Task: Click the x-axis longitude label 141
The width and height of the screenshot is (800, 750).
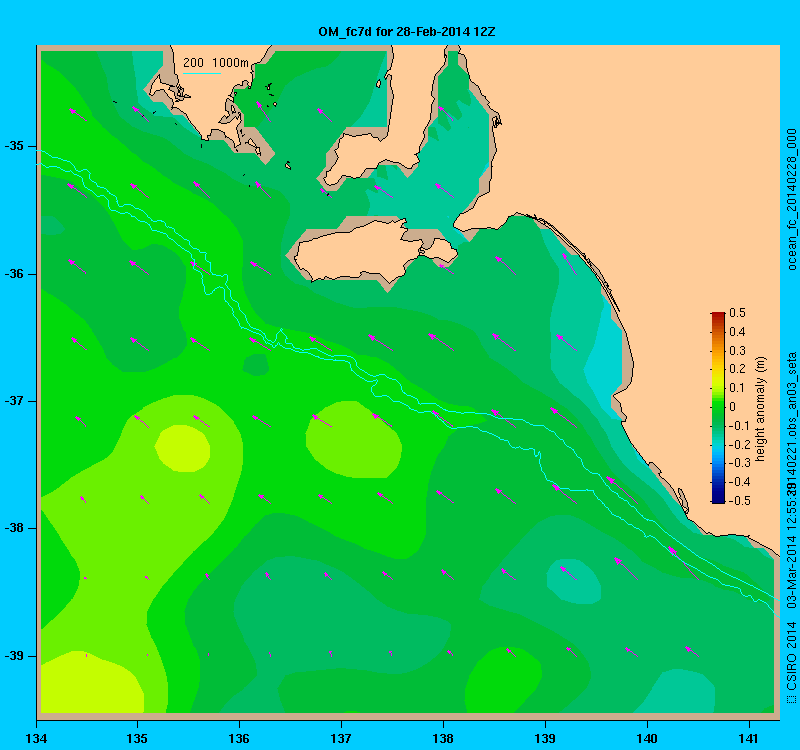Action: click(x=749, y=738)
